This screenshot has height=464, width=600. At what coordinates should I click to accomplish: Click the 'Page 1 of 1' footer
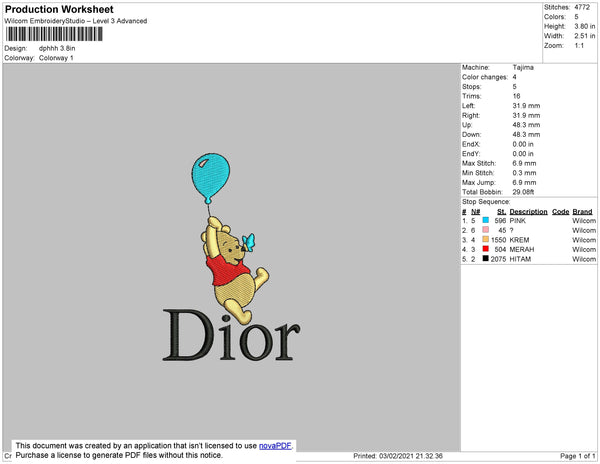tap(578, 456)
